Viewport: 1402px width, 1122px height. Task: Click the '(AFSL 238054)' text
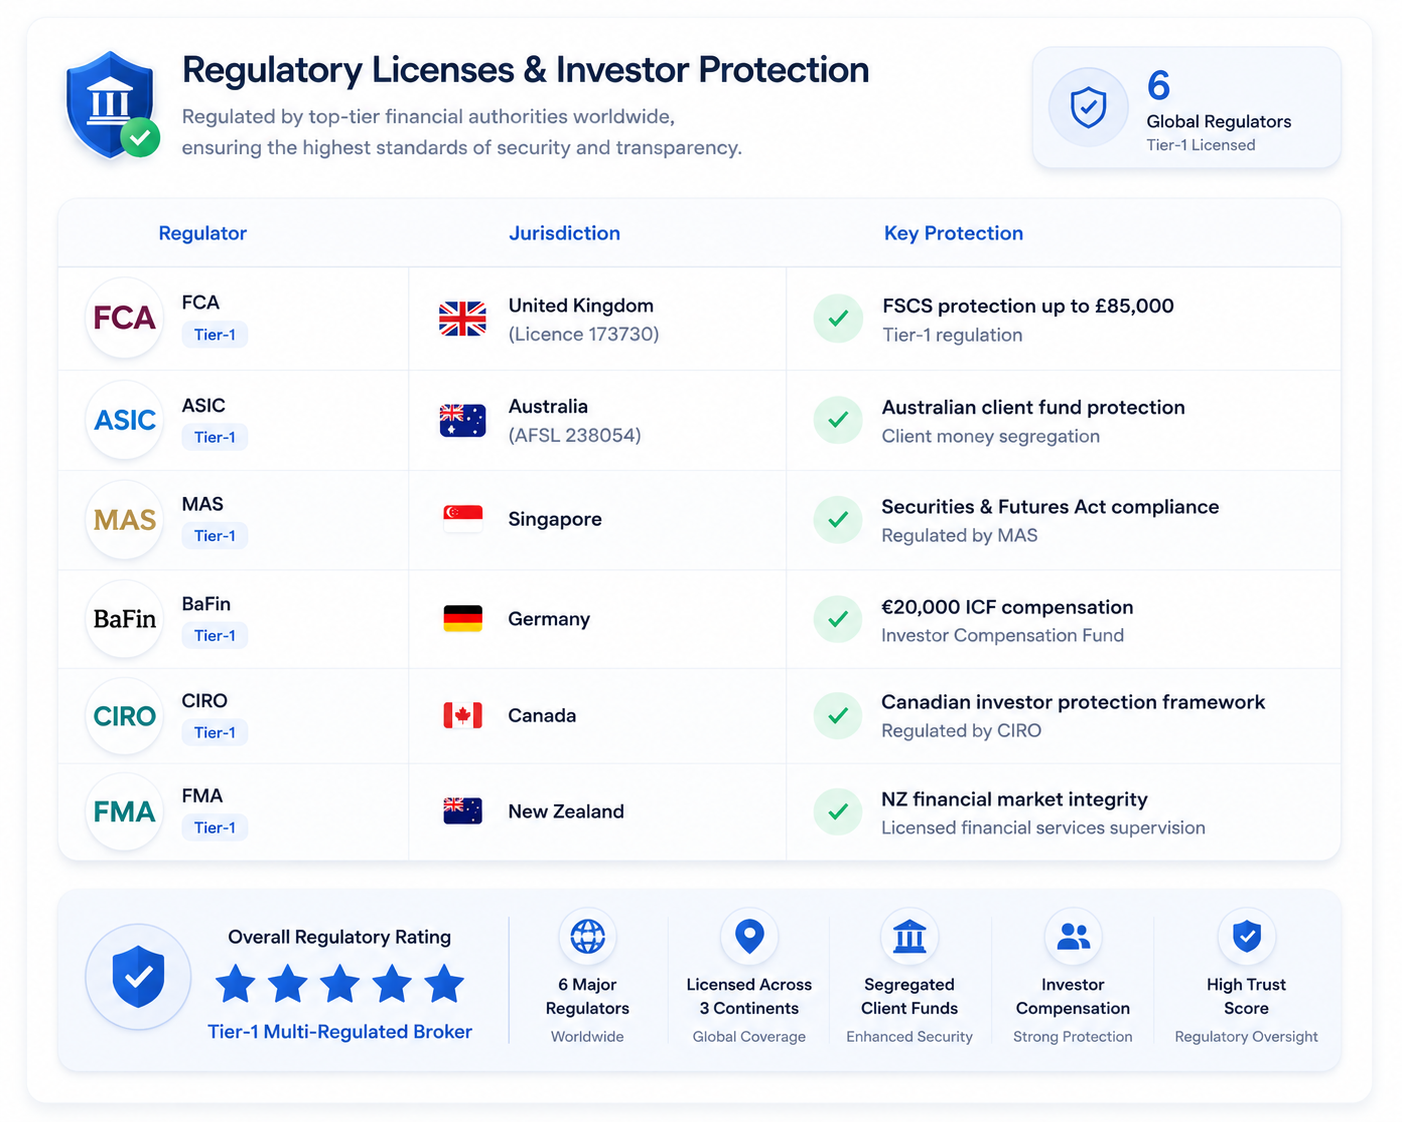pos(575,435)
